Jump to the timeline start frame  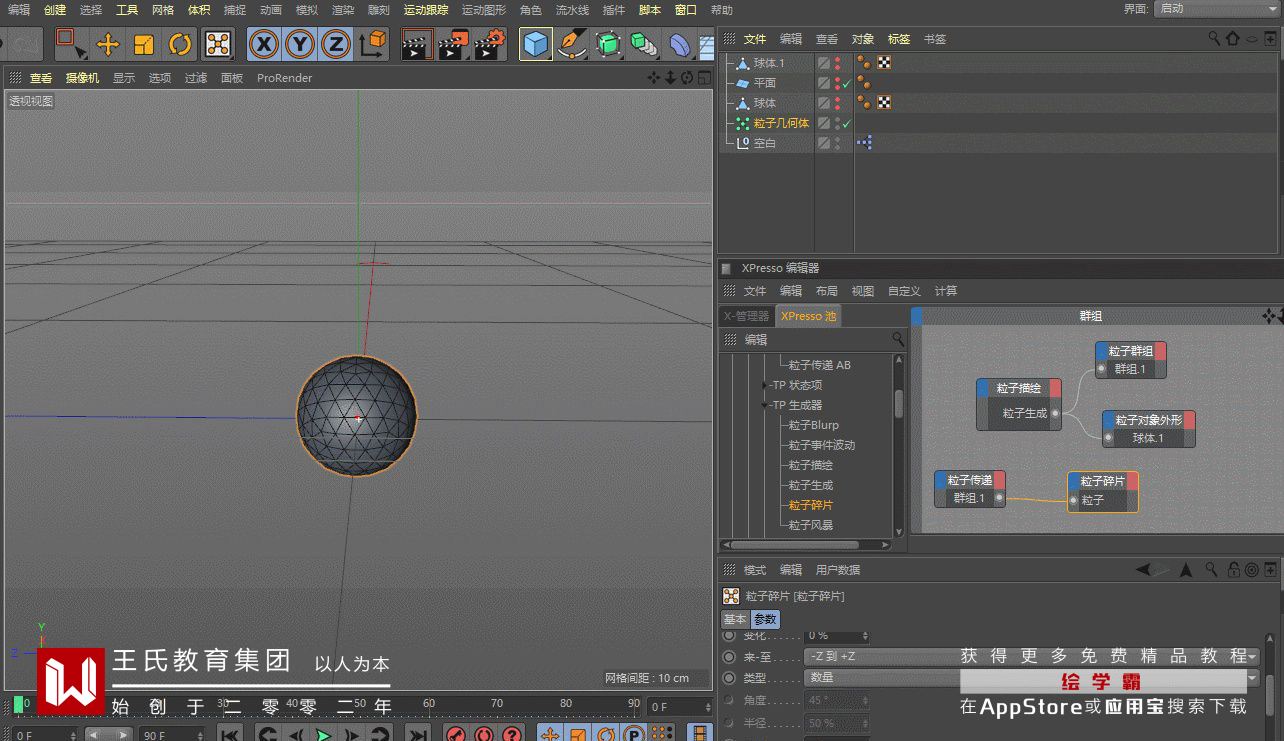[230, 734]
